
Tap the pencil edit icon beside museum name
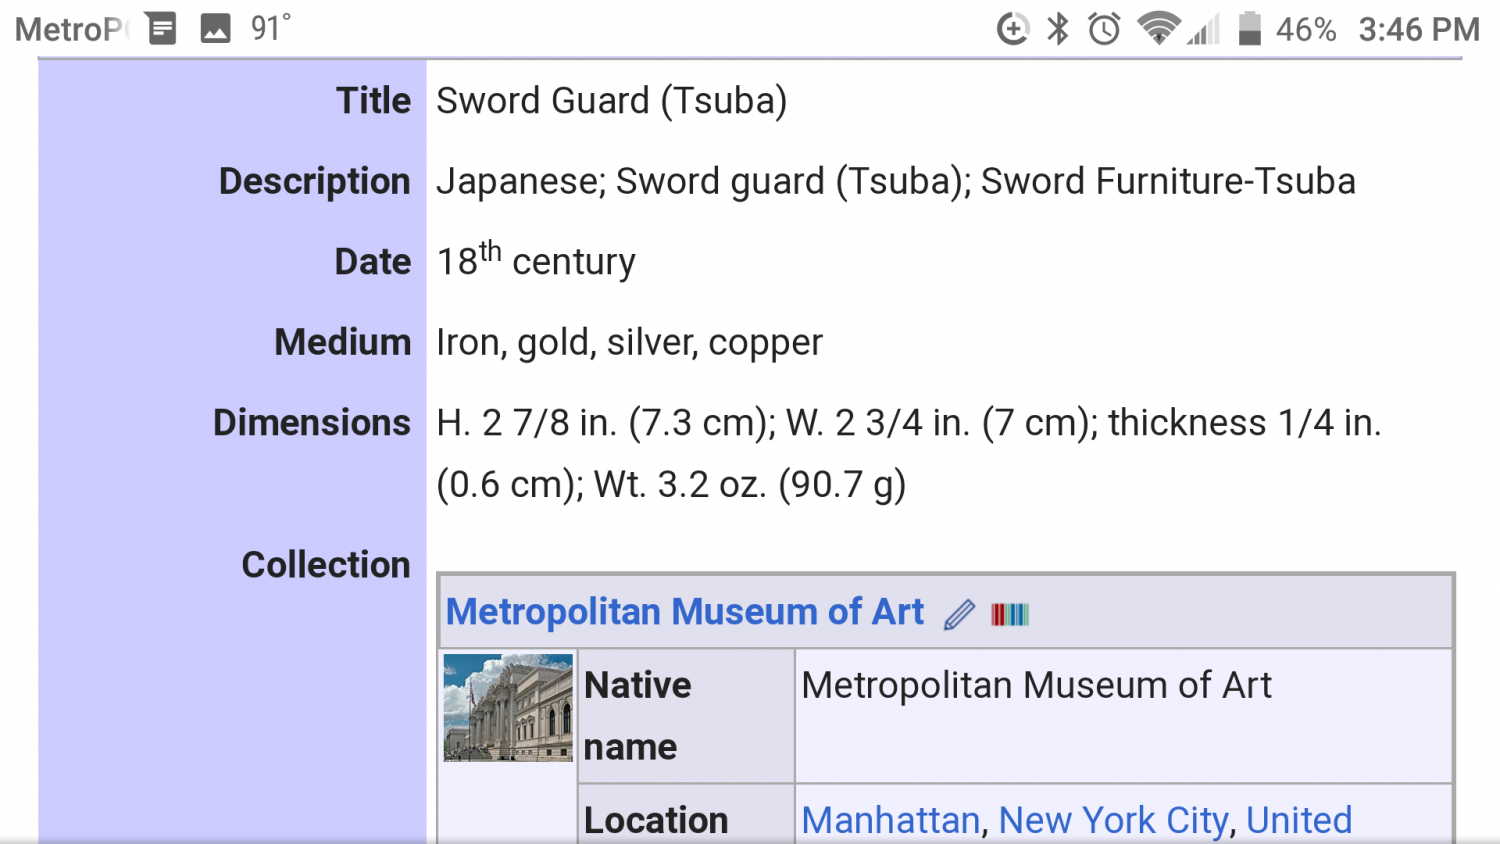tap(958, 614)
